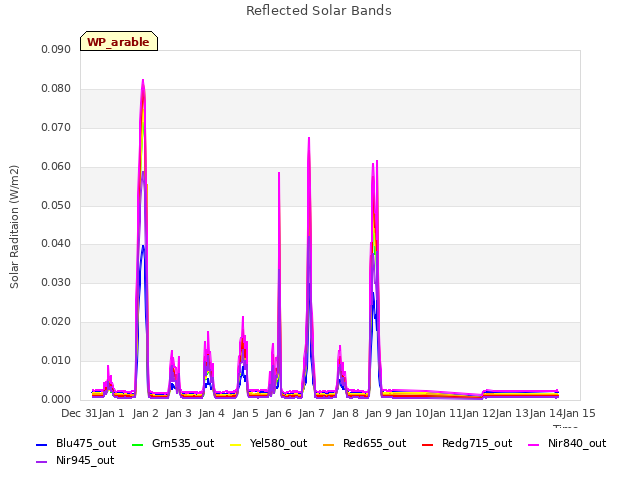Screen dimensions: 640x480
Task: Click the blue Blu475_out legend swatch
Action: [x=42, y=444]
